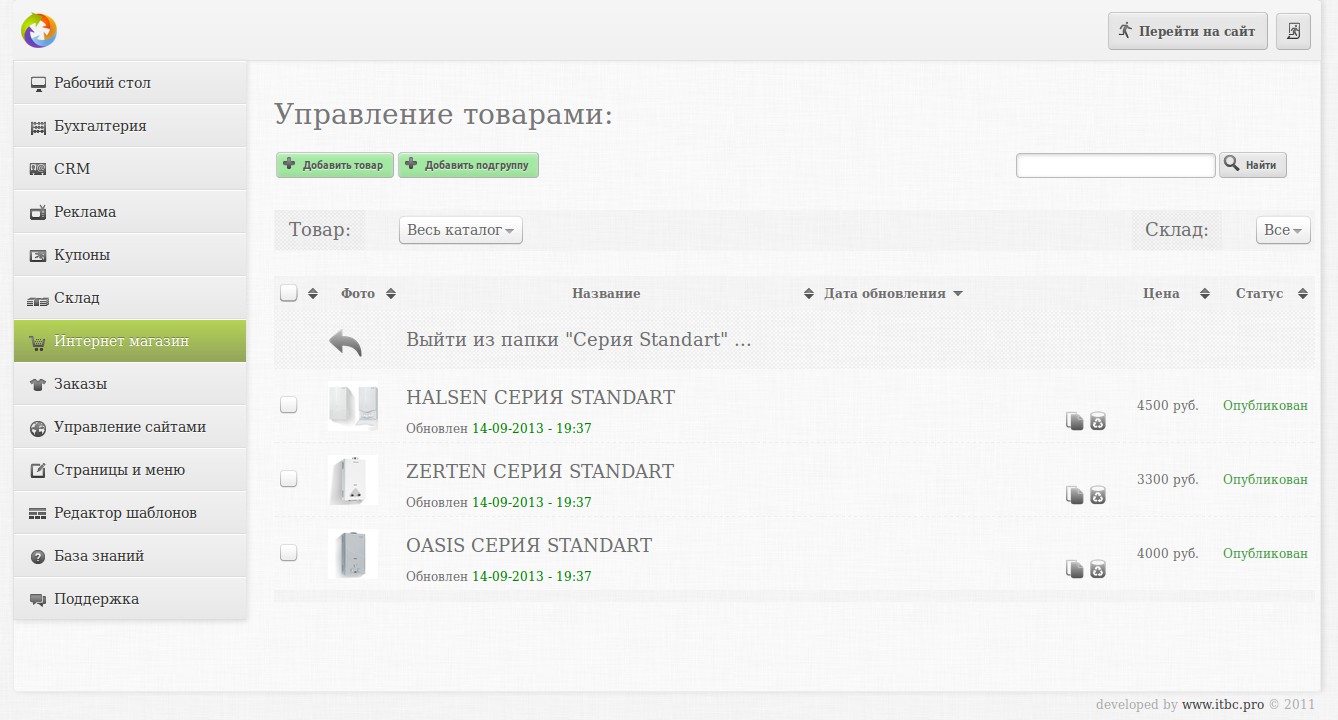Click the HALSEN product thumbnail
Viewport: 1338px width, 720px height.
pyautogui.click(x=353, y=406)
